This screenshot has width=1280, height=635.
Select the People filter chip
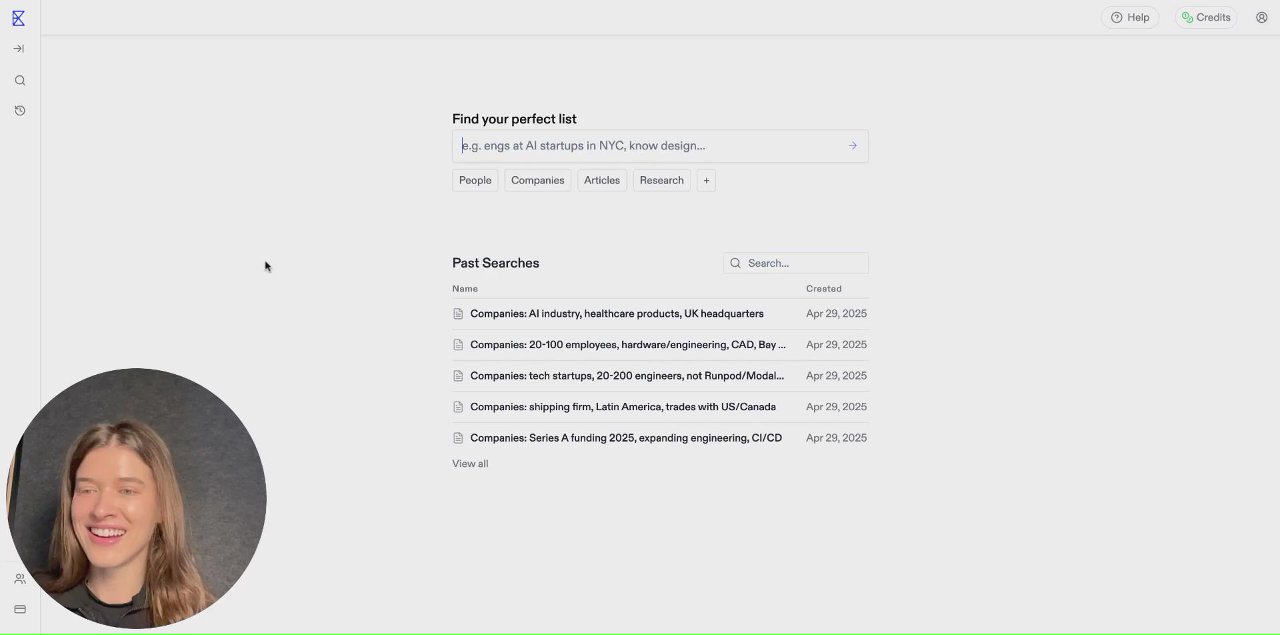[x=475, y=181]
